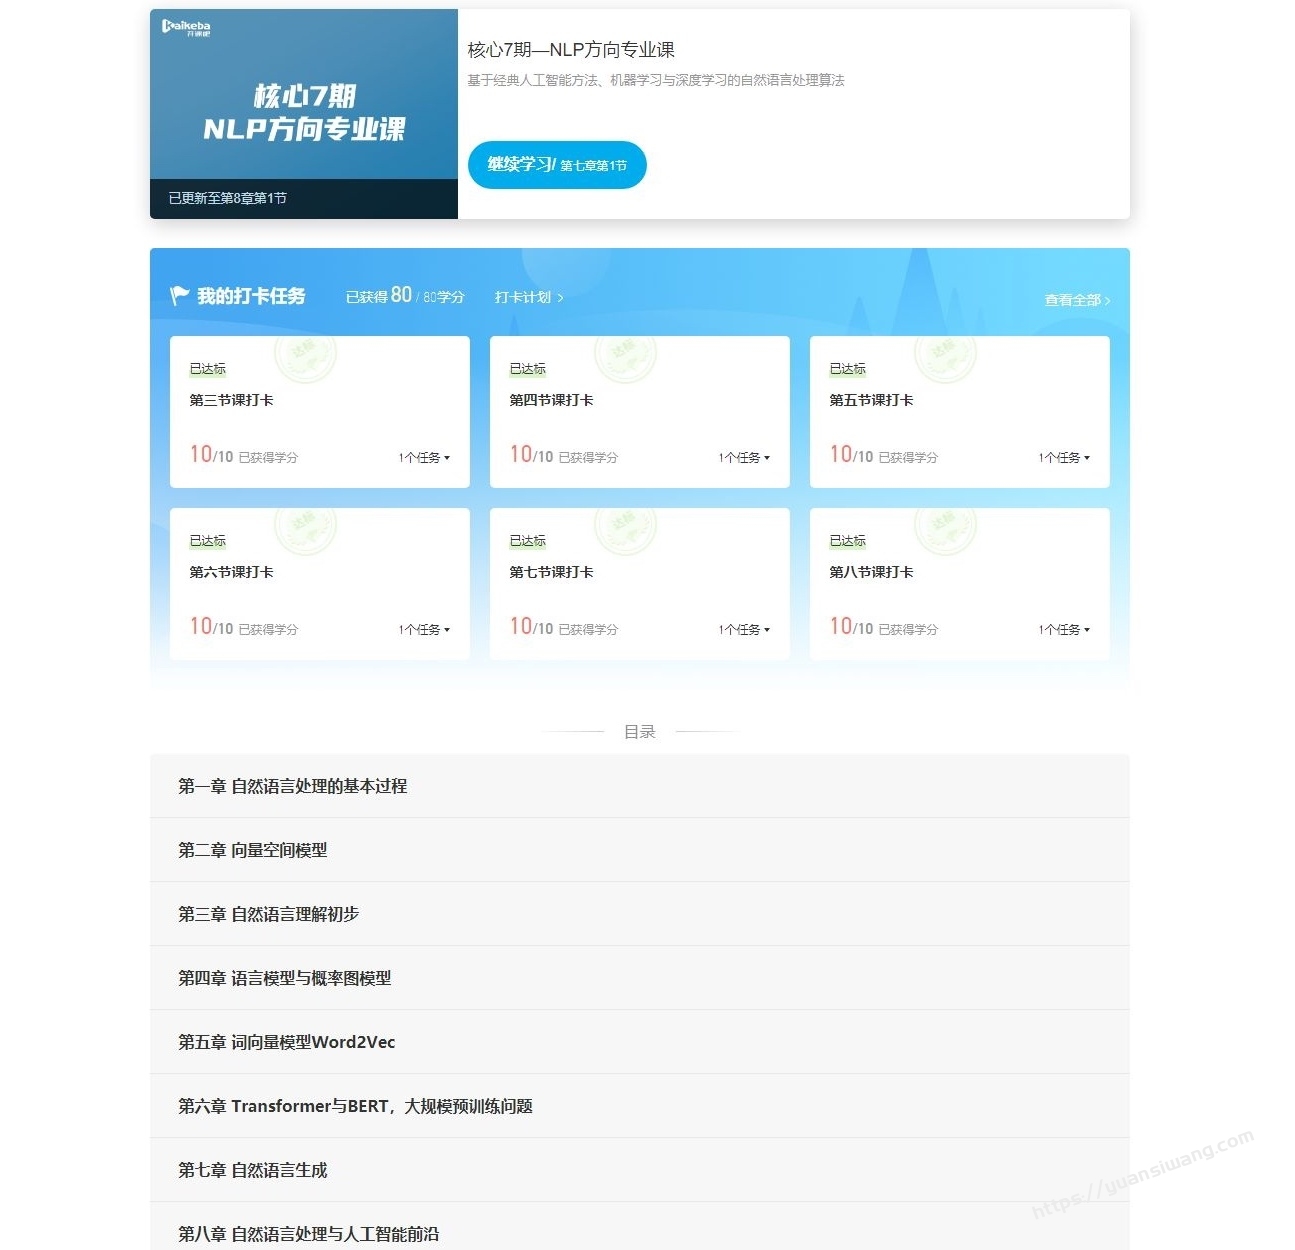Open chapter 第四章 语言模型与概率图模型

coord(639,978)
